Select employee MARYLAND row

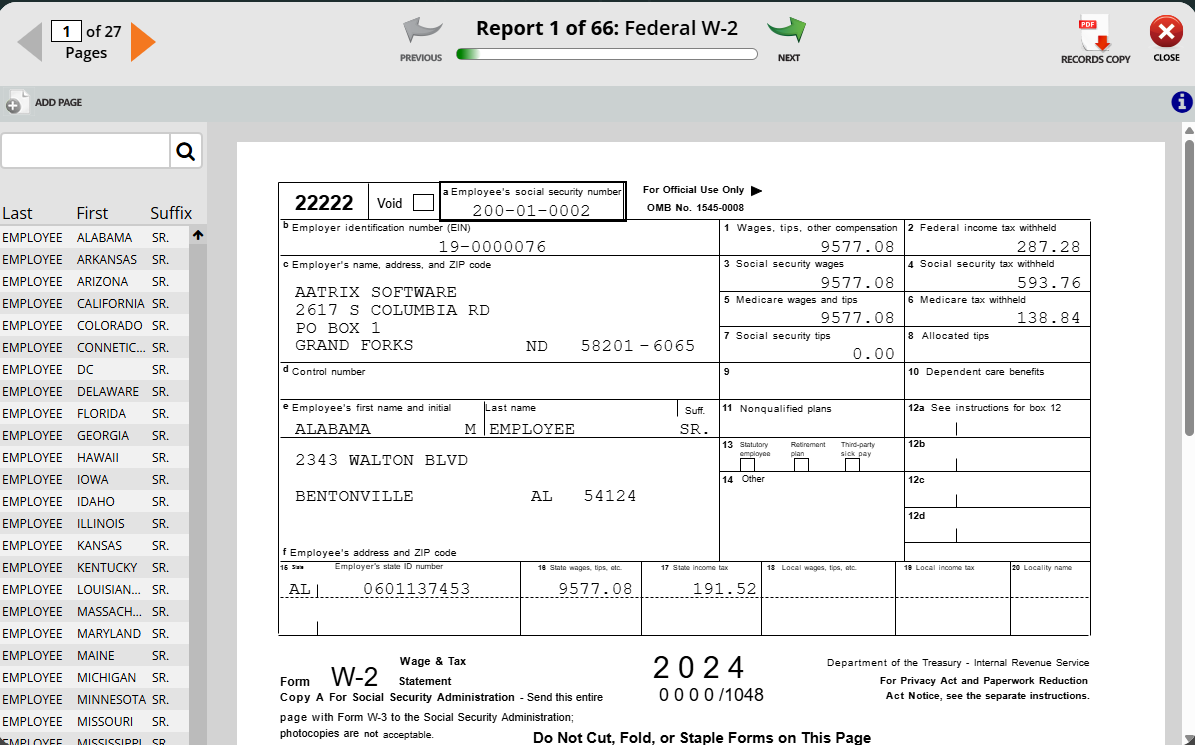coord(95,635)
